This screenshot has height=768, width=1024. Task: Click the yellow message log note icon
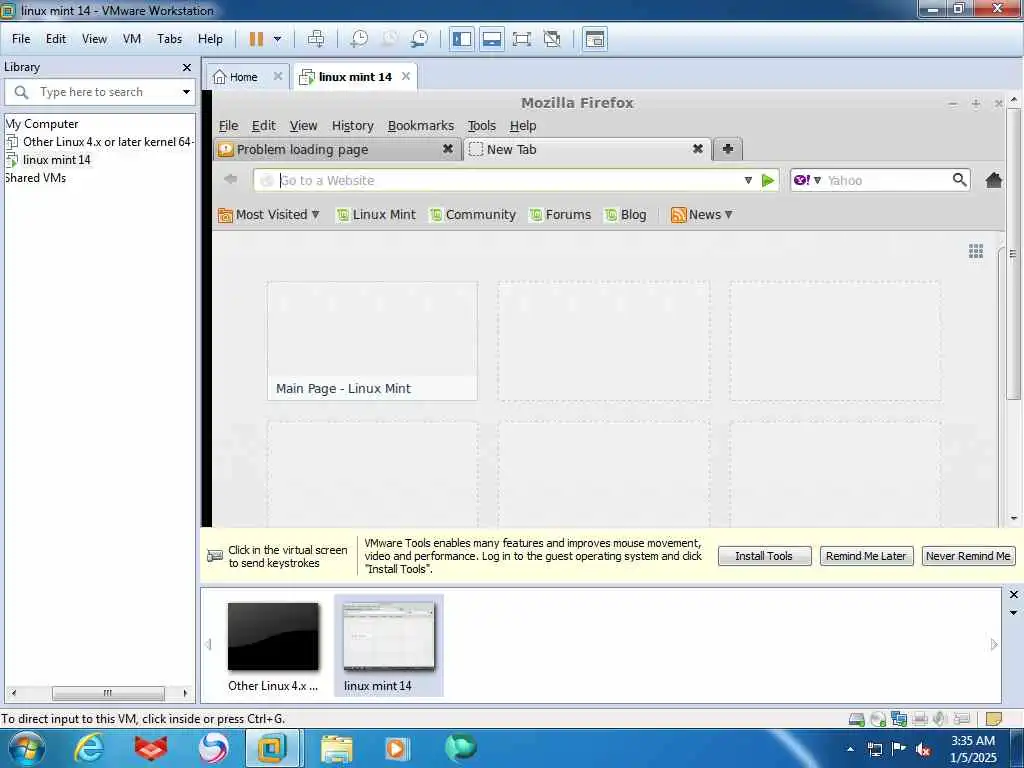[x=993, y=719]
